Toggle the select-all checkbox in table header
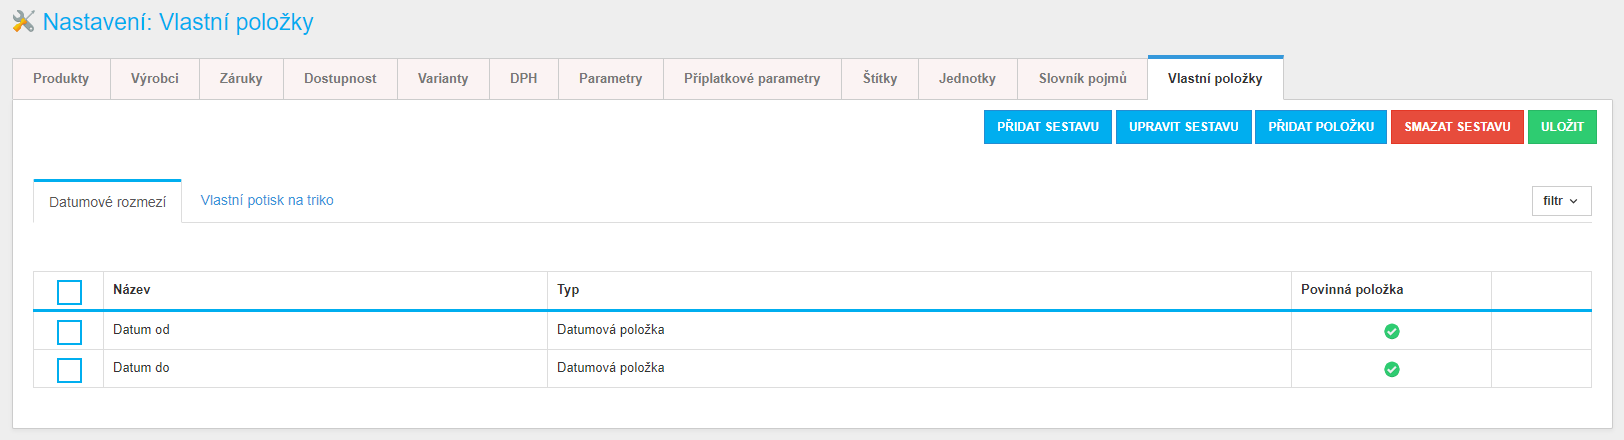 (69, 292)
